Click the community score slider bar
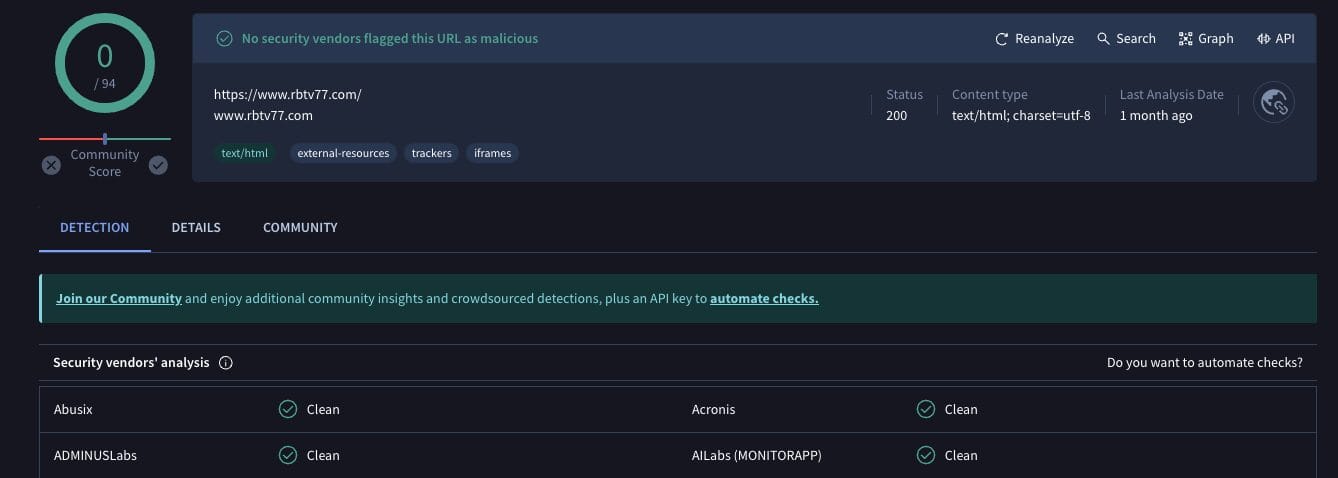The image size is (1338, 478). (105, 139)
